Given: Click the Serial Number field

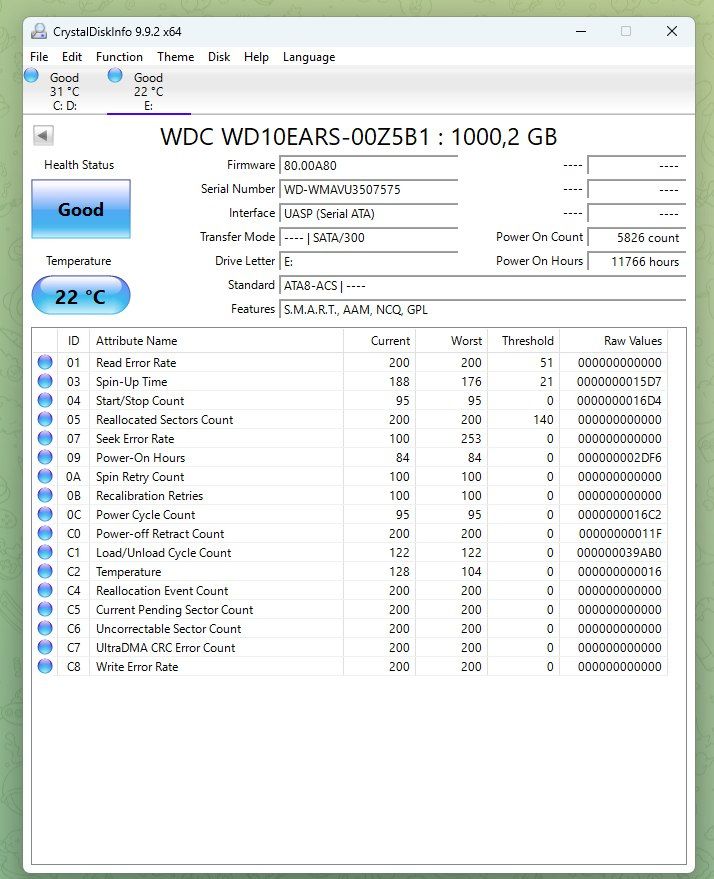Looking at the screenshot, I should (x=368, y=189).
